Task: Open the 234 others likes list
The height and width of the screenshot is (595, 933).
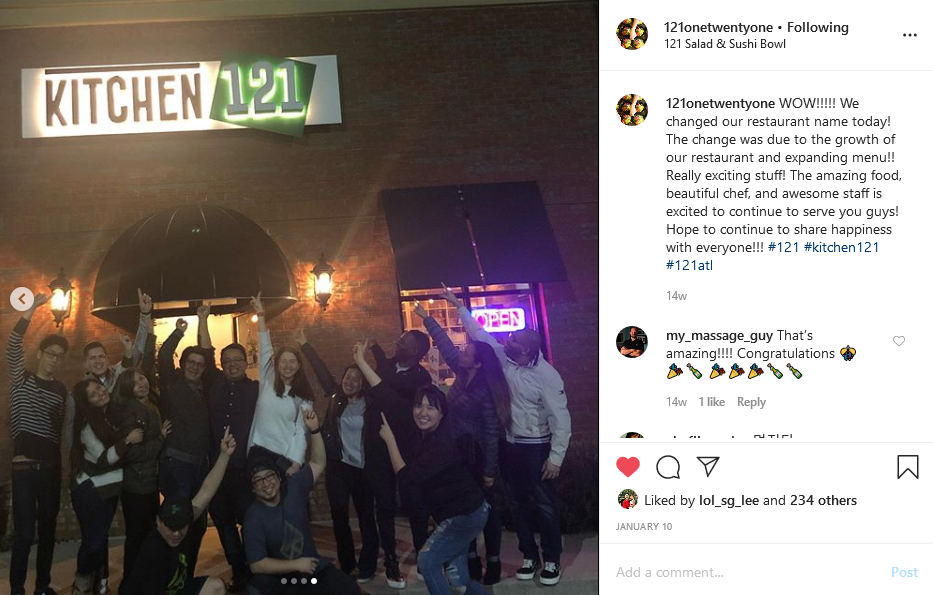Action: pyautogui.click(x=824, y=500)
